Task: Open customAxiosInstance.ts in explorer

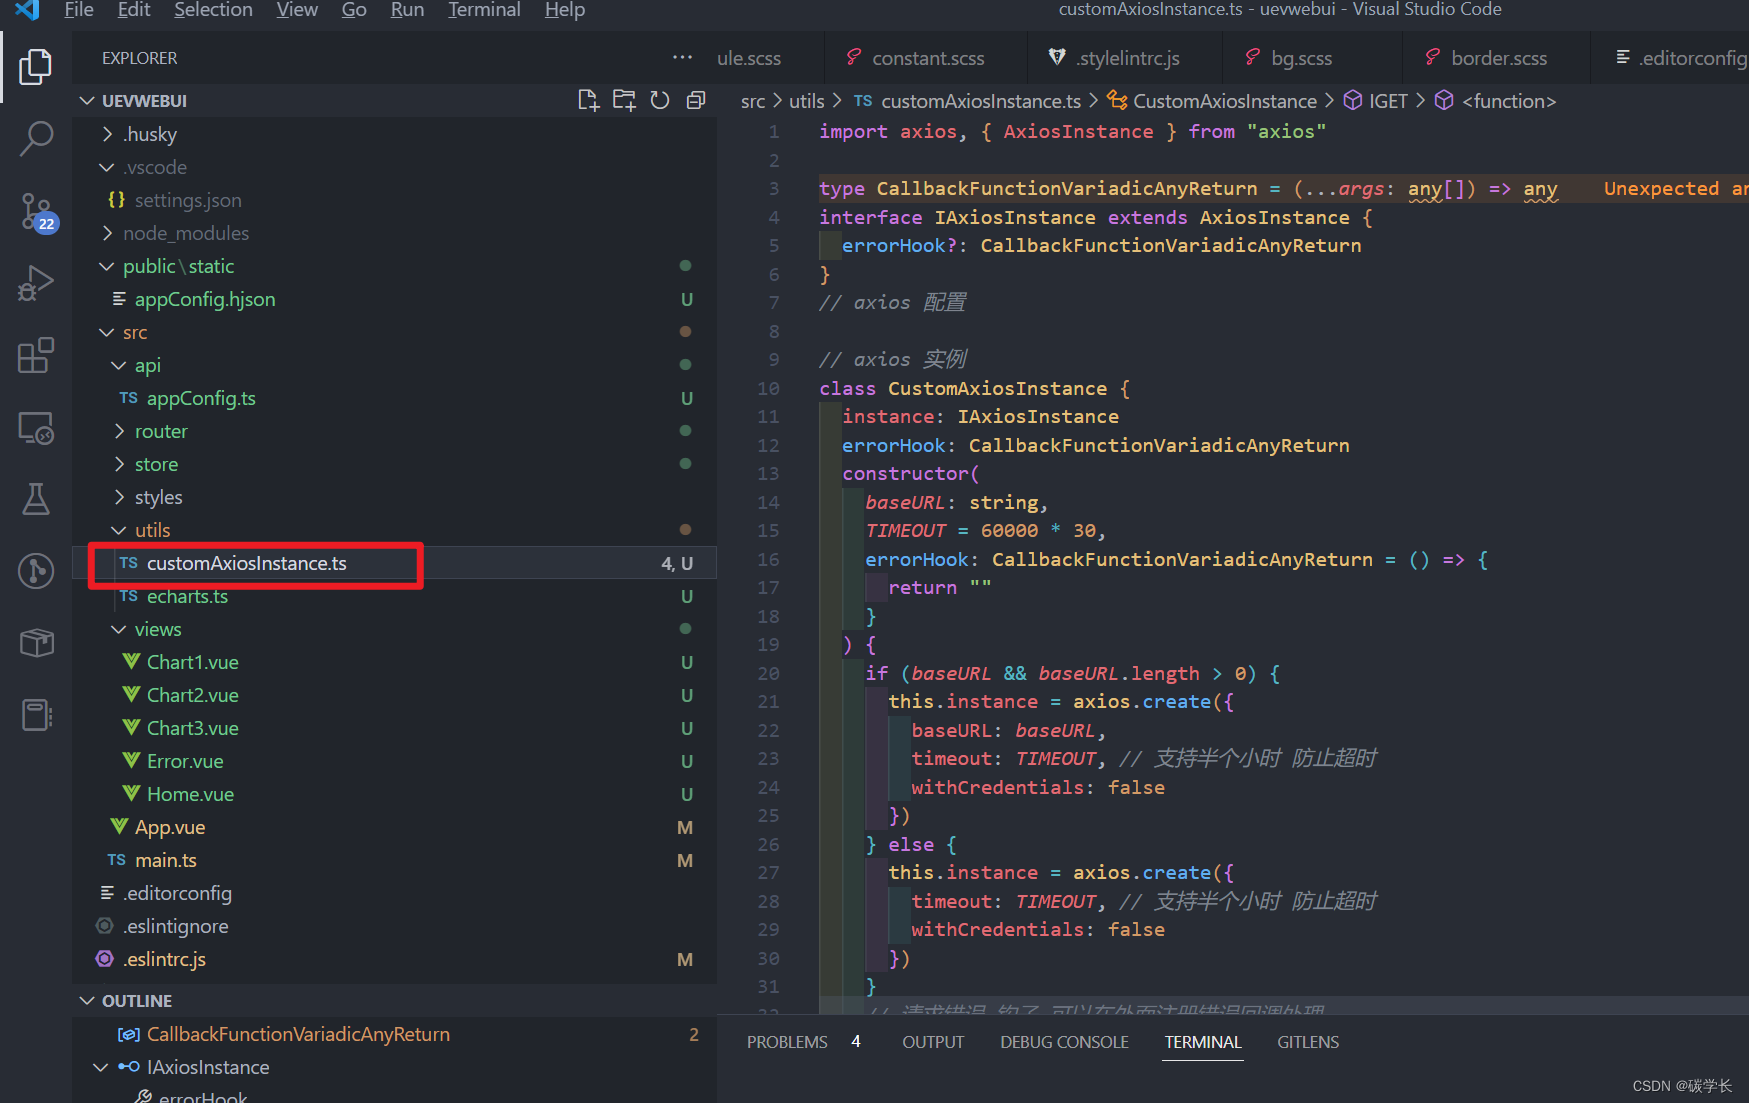Action: click(394, 563)
